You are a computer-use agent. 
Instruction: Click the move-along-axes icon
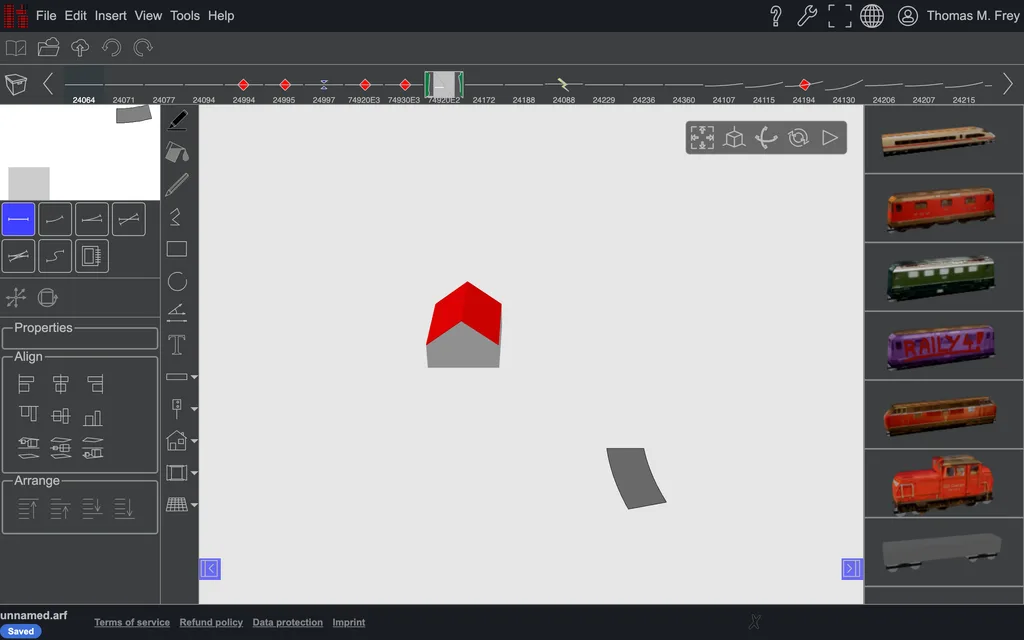point(16,298)
